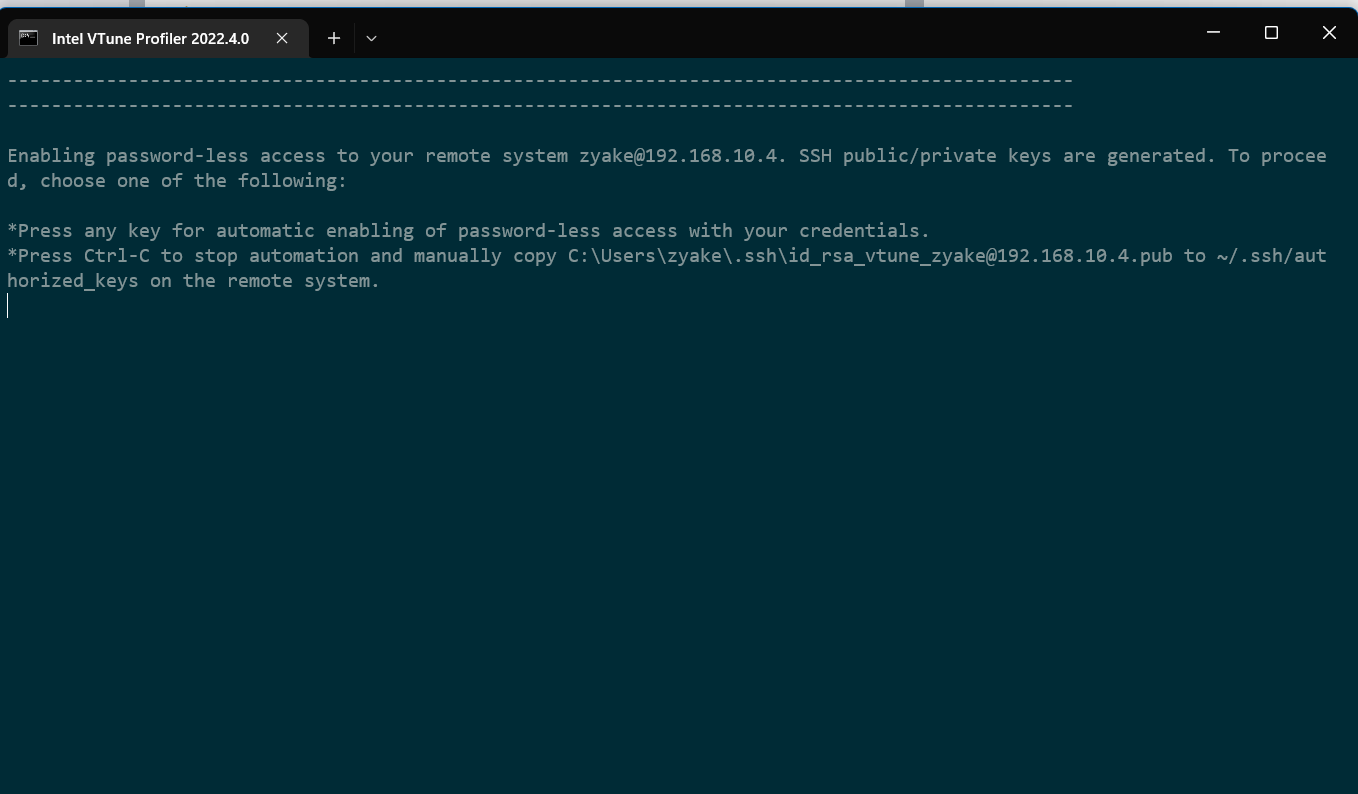The height and width of the screenshot is (794, 1358).
Task: Open the tab overflow chevron next to plus
Action: click(371, 38)
